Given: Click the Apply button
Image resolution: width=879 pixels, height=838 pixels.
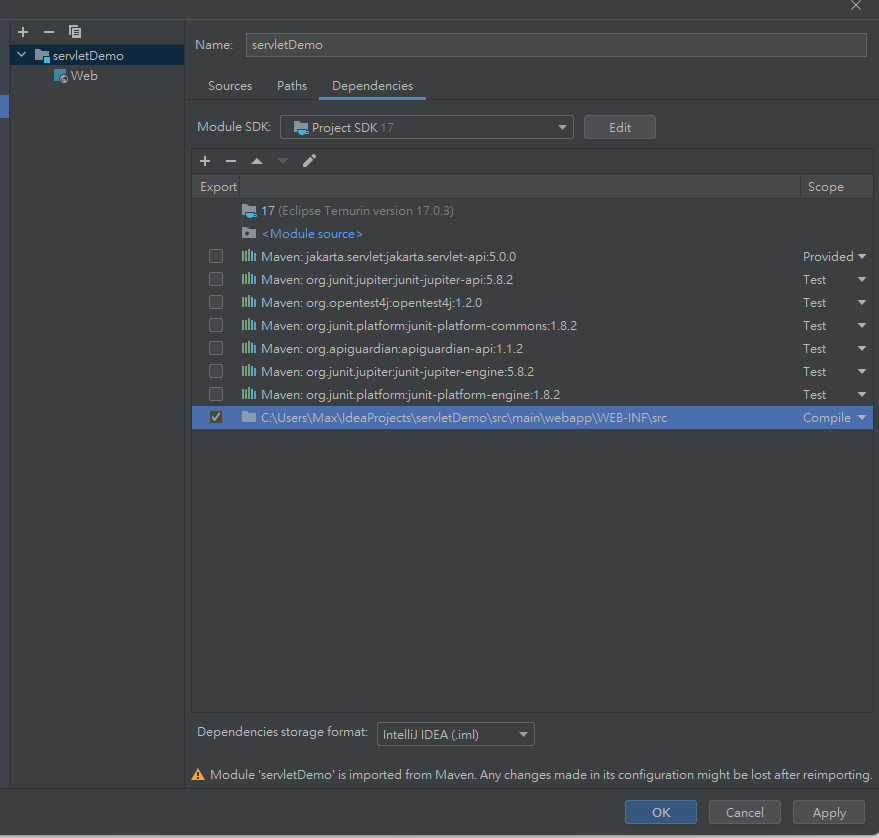Looking at the screenshot, I should coord(829,812).
